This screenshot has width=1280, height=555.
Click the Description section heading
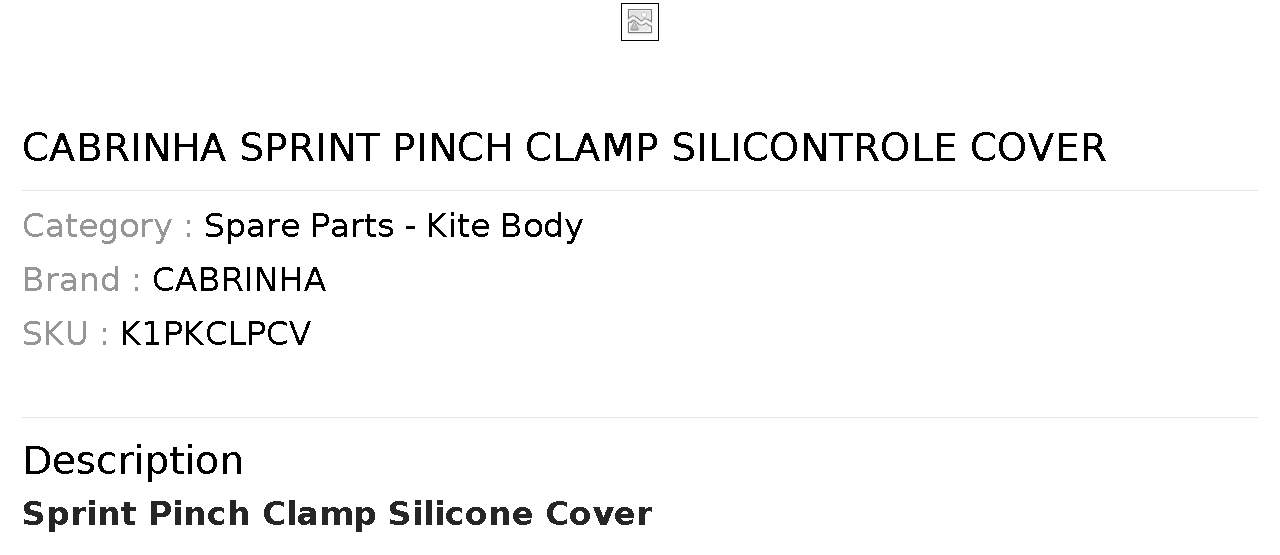point(133,461)
